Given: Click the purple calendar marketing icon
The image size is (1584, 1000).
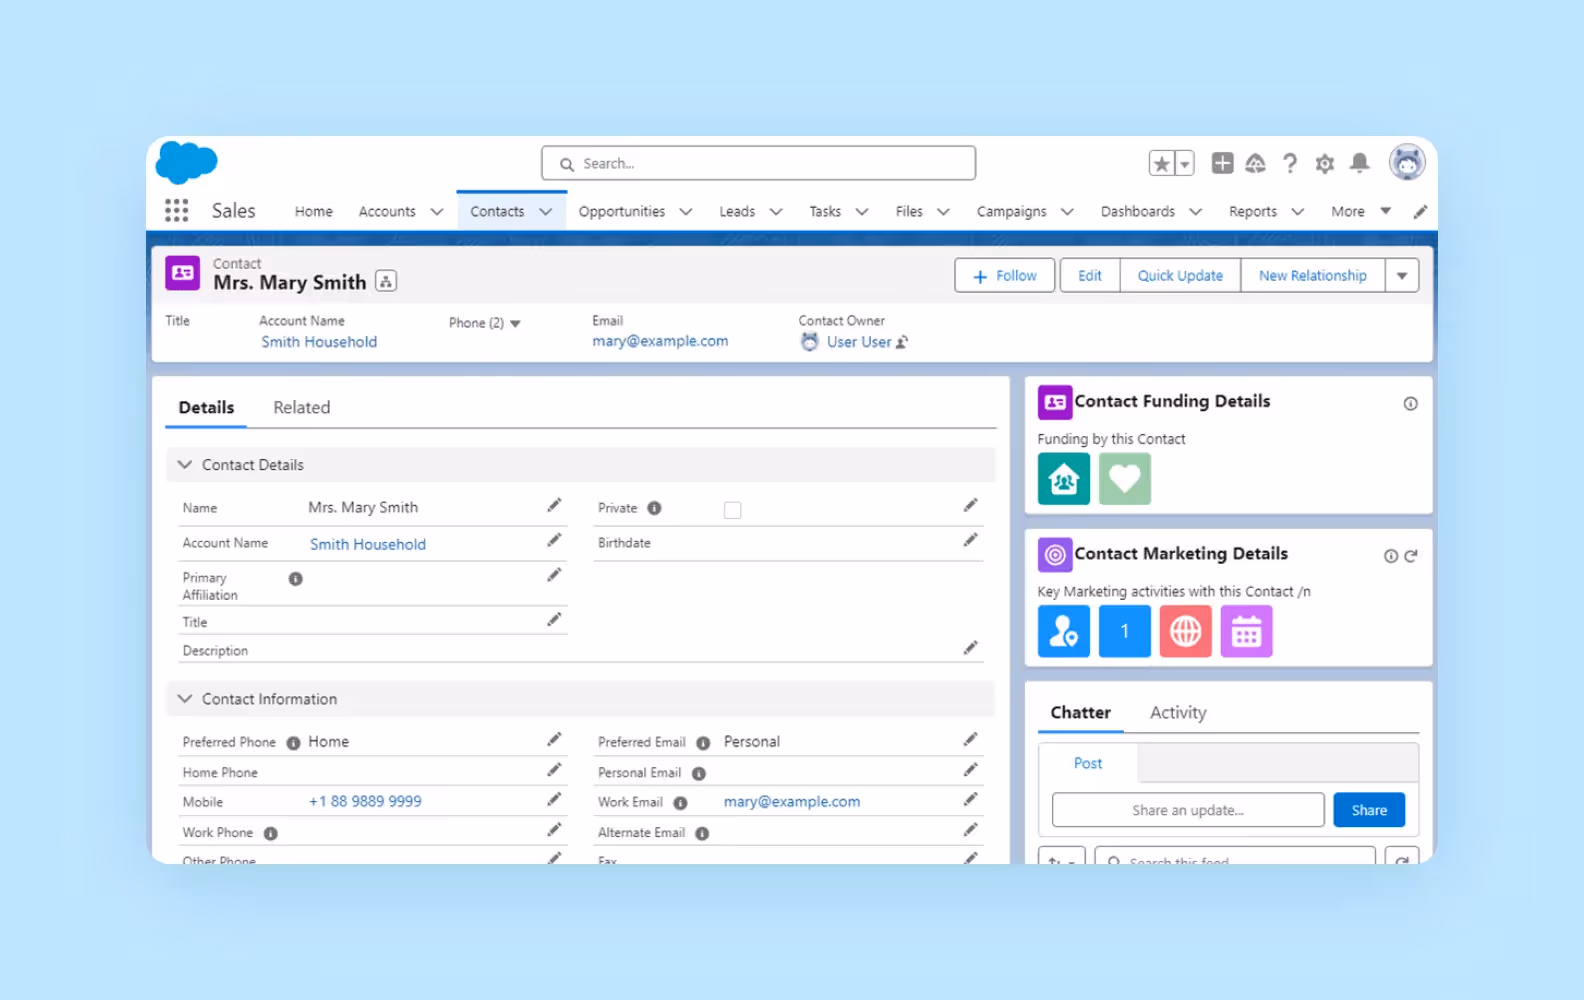Looking at the screenshot, I should [x=1247, y=631].
